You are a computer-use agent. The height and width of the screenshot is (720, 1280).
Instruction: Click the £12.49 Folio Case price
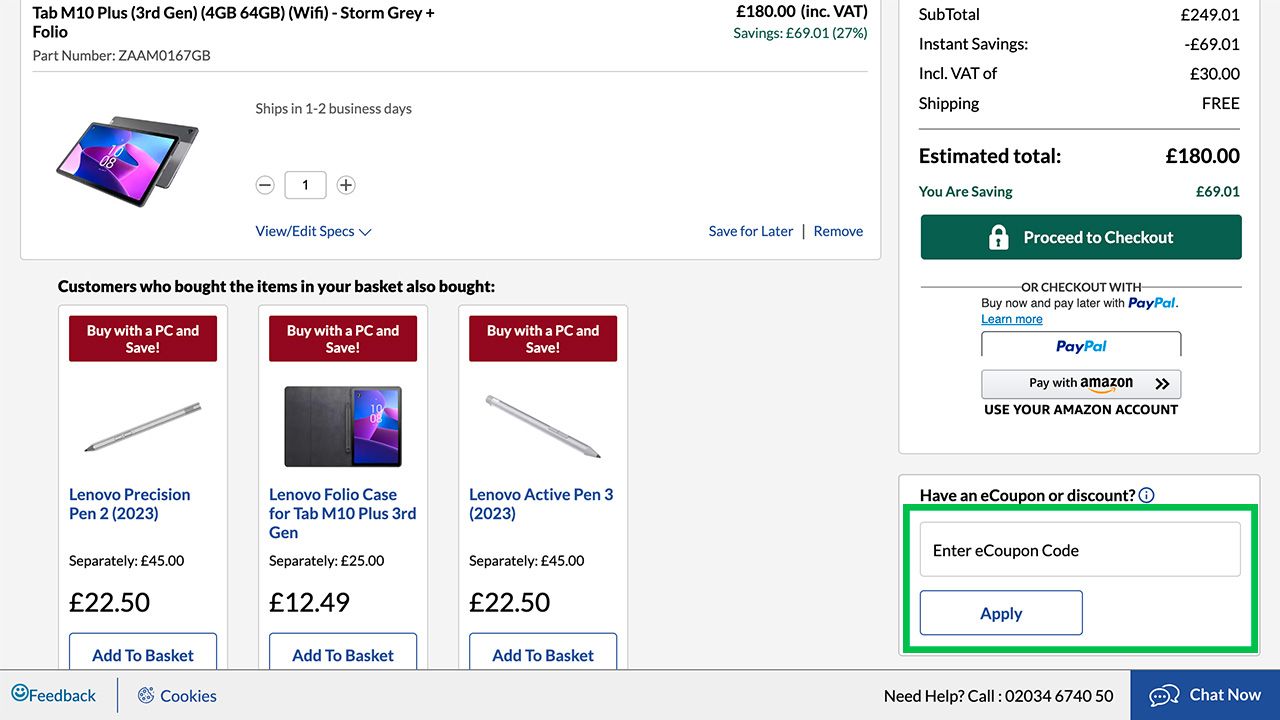point(310,602)
